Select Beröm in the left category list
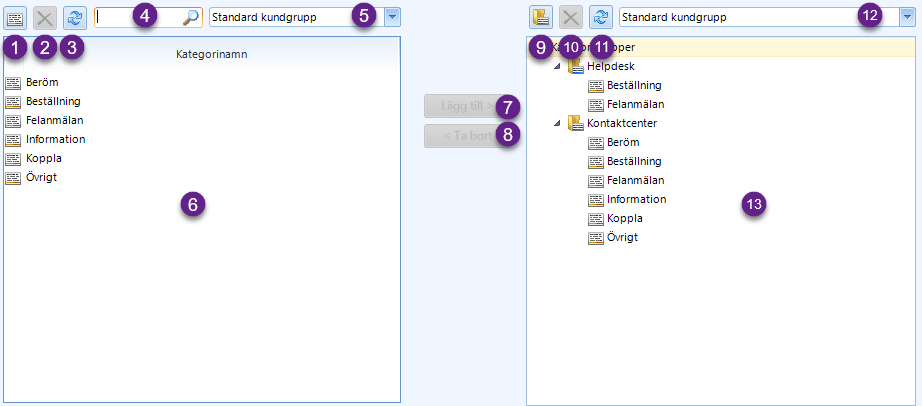Viewport: 922px width, 406px height. pos(42,82)
